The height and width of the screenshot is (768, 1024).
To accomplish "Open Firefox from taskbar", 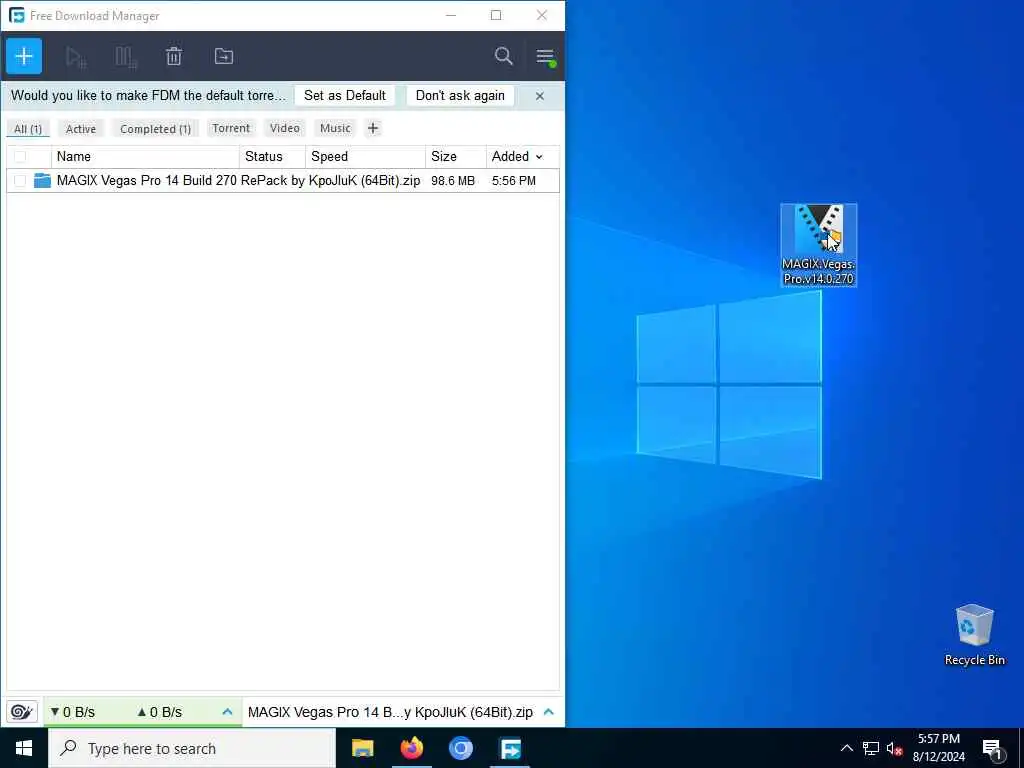I will pyautogui.click(x=411, y=748).
